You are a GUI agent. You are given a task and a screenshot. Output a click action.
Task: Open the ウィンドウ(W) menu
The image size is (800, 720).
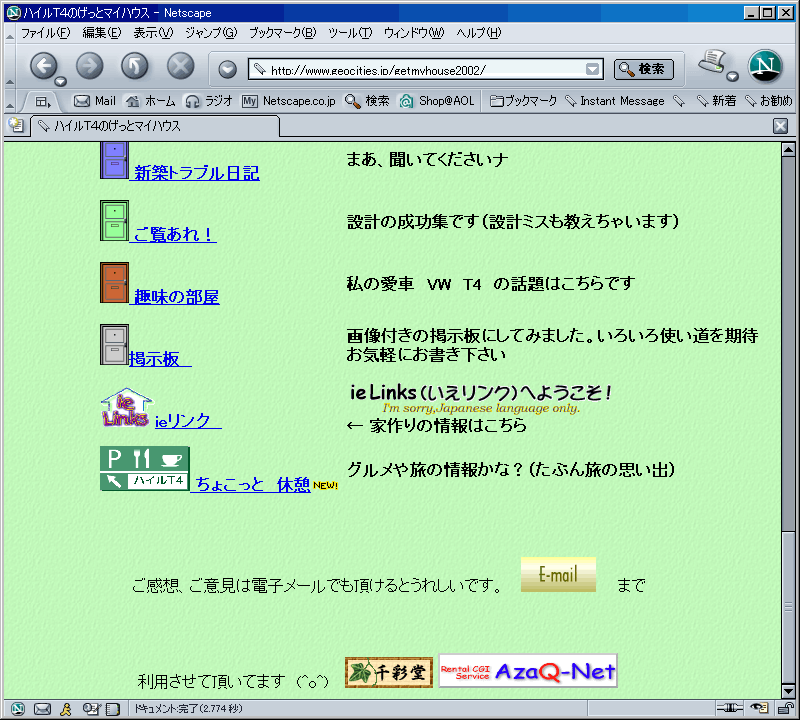pos(414,33)
